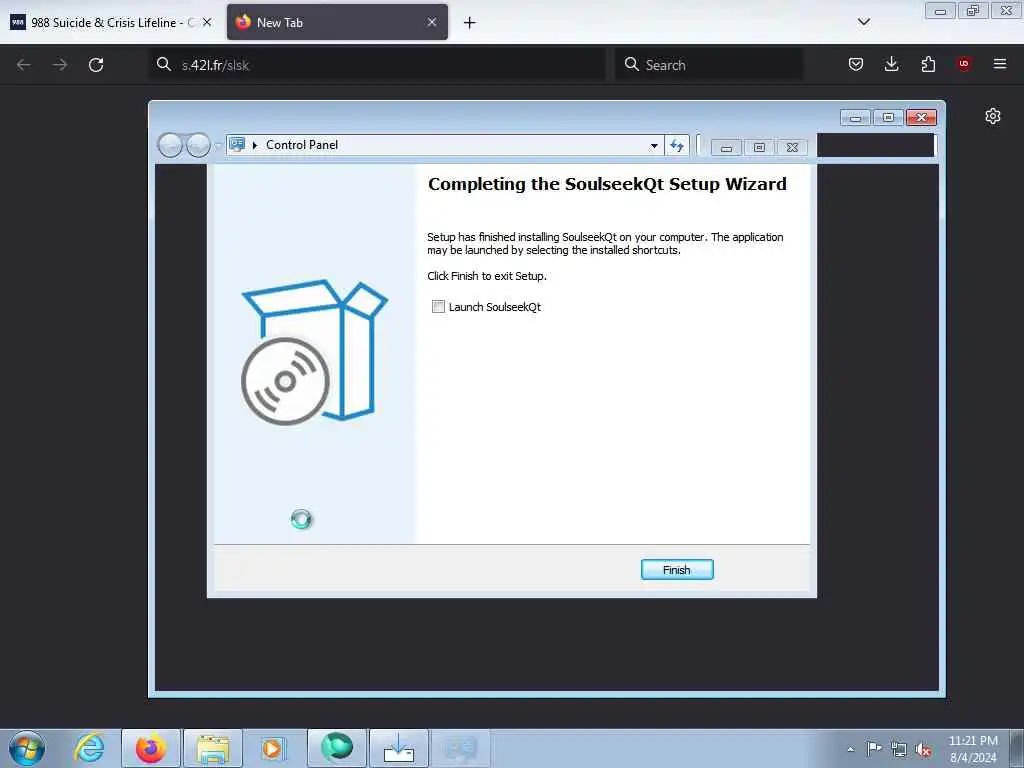Open the list all tabs chevron
1024x768 pixels.
click(864, 22)
